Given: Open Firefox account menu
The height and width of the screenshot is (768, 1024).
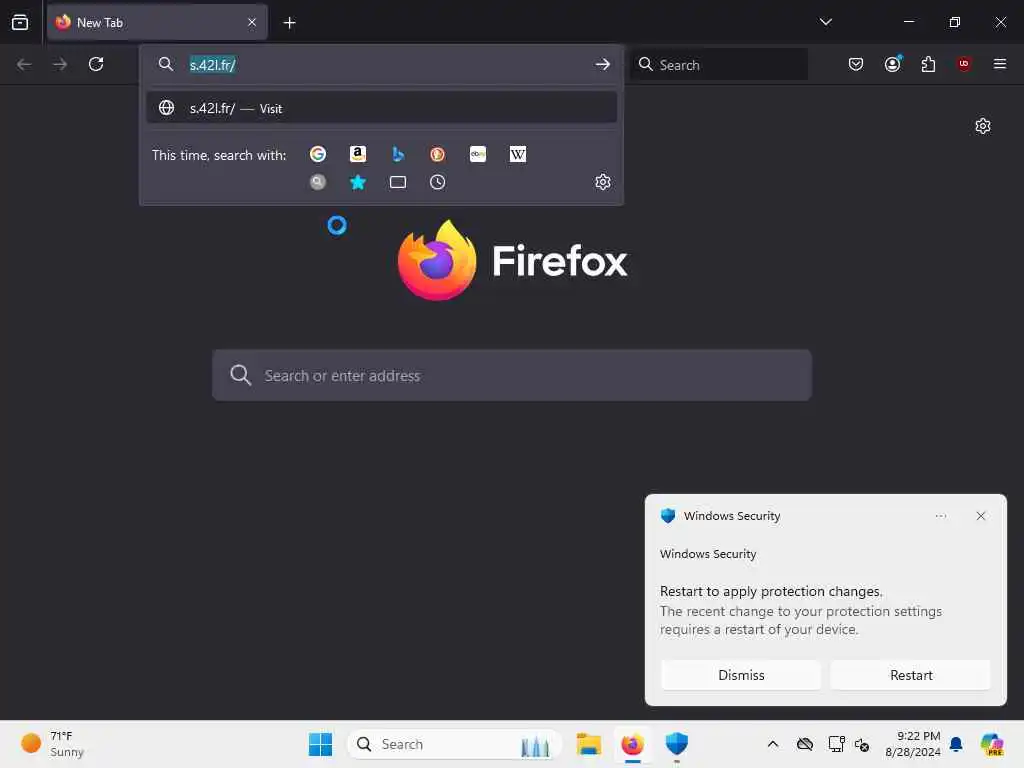Looking at the screenshot, I should (x=892, y=64).
